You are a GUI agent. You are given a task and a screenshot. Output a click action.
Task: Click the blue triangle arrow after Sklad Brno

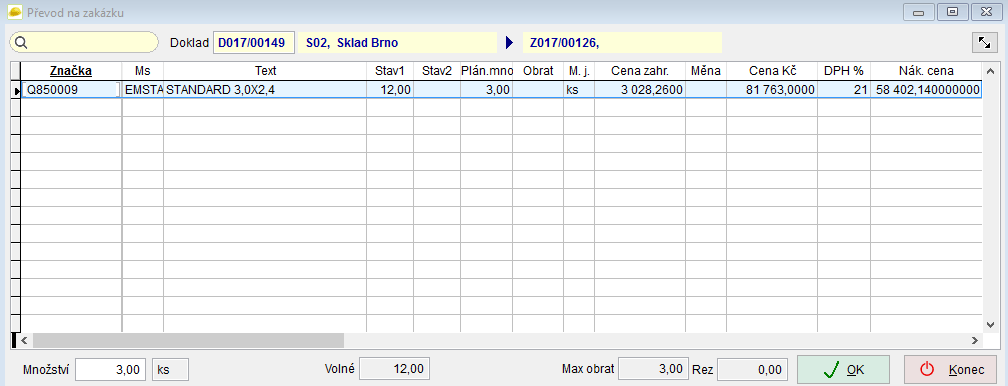click(510, 43)
